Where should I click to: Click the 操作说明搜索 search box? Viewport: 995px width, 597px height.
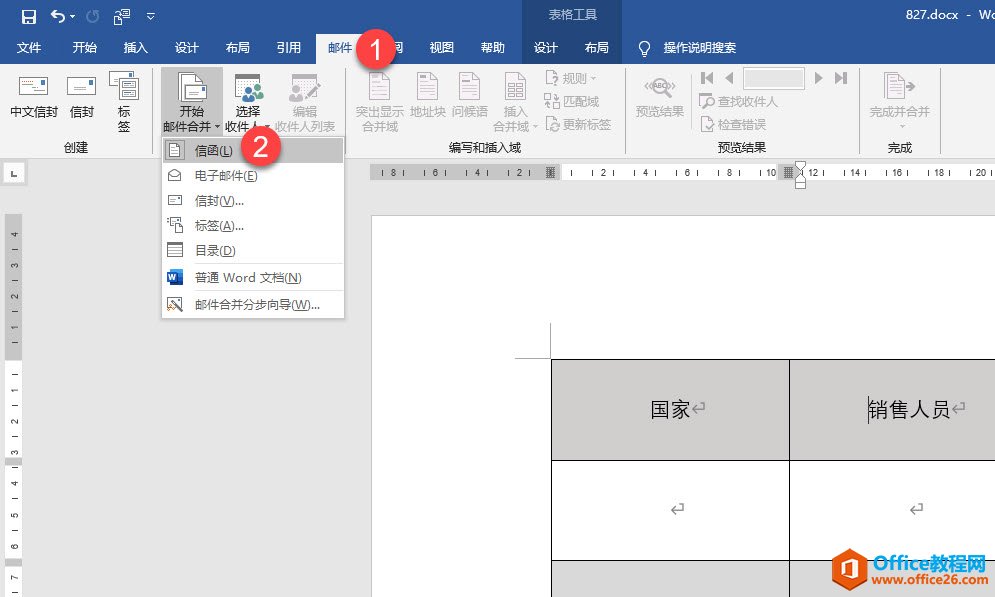click(699, 48)
